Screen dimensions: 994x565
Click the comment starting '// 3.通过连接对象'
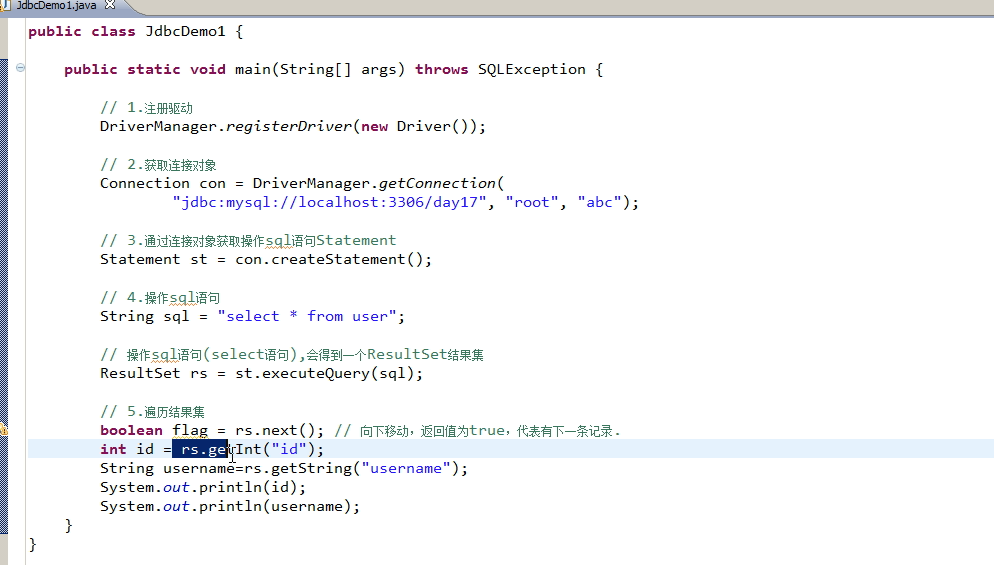(248, 240)
